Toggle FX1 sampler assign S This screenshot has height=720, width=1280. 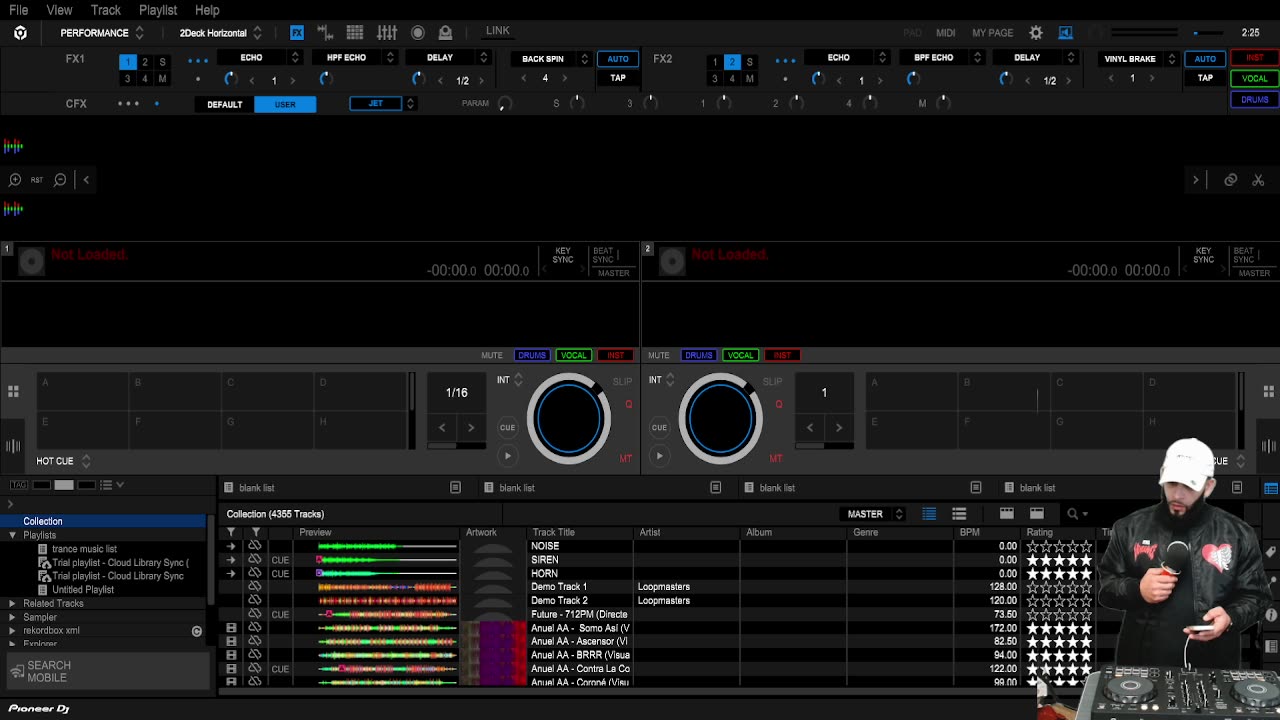click(x=162, y=62)
